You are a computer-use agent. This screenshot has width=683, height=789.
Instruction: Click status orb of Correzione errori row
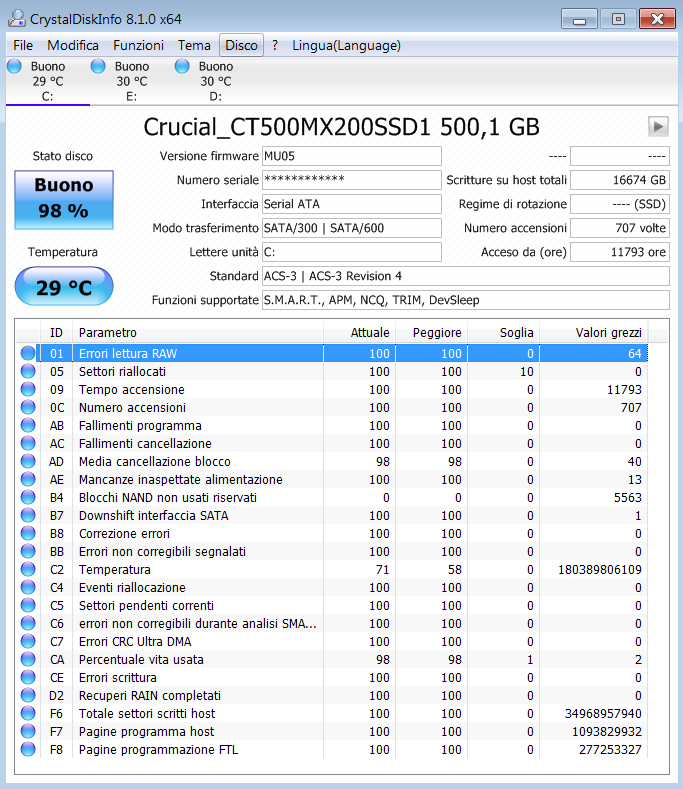(28, 533)
